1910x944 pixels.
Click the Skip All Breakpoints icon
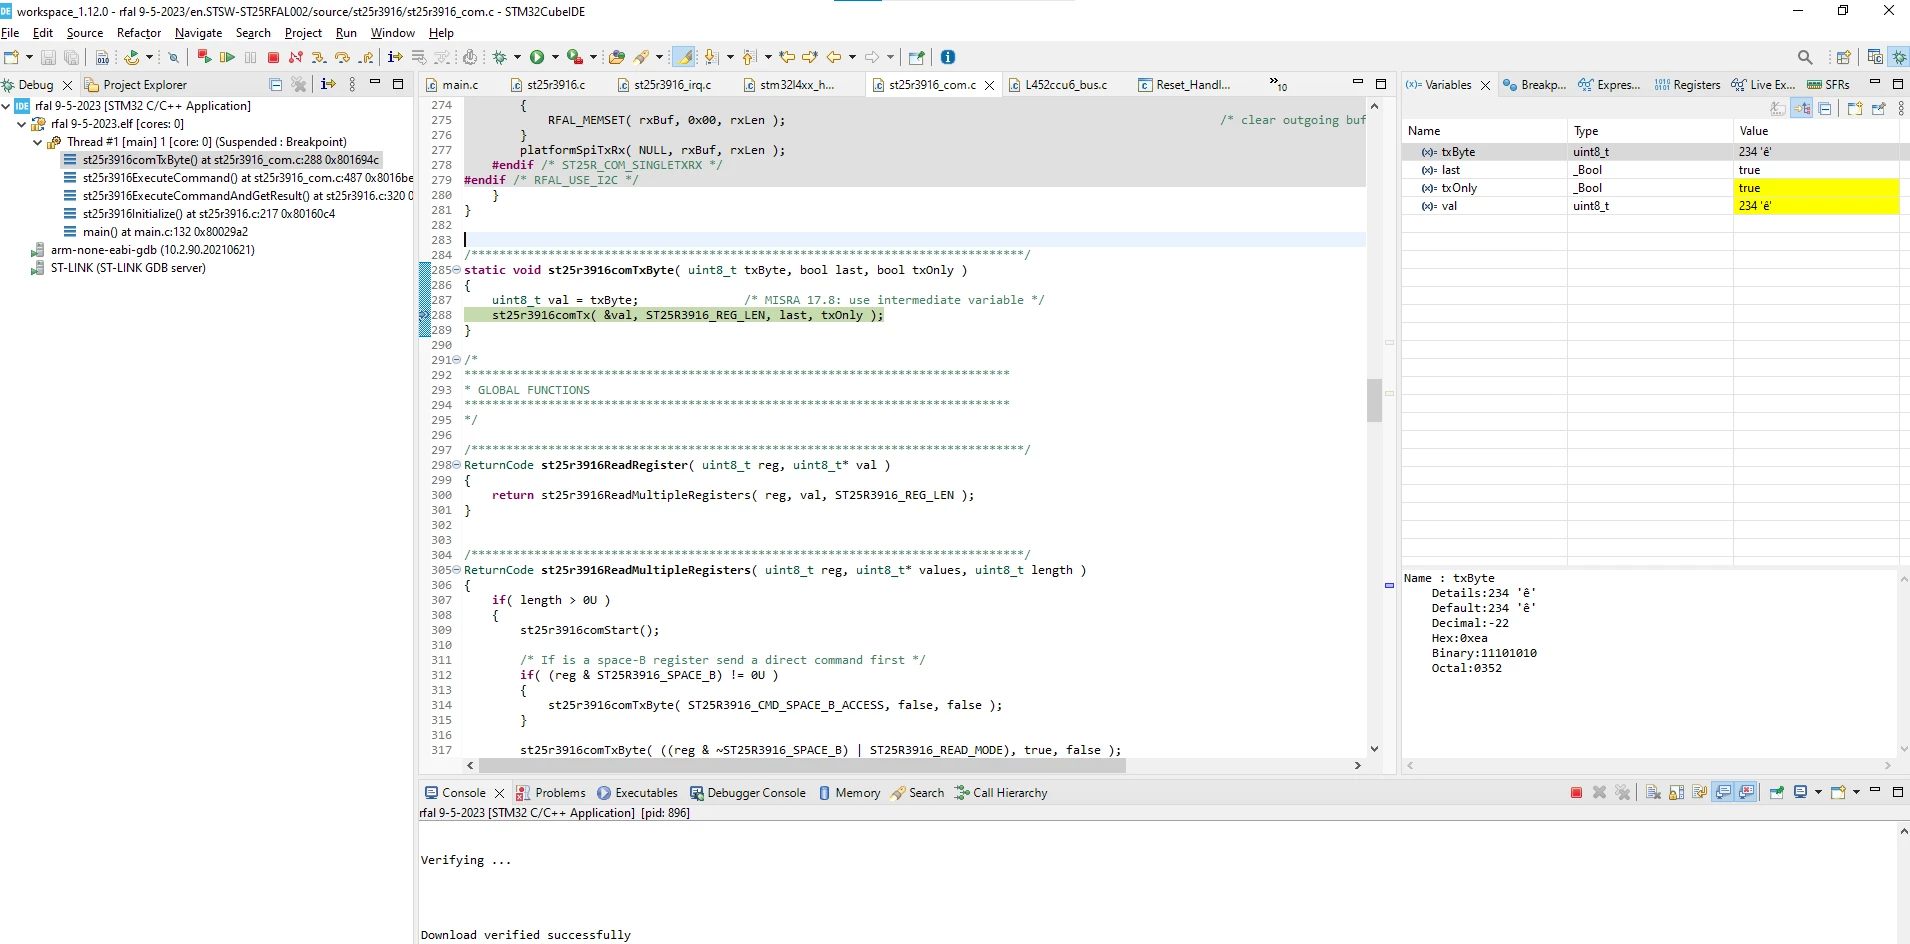(173, 57)
